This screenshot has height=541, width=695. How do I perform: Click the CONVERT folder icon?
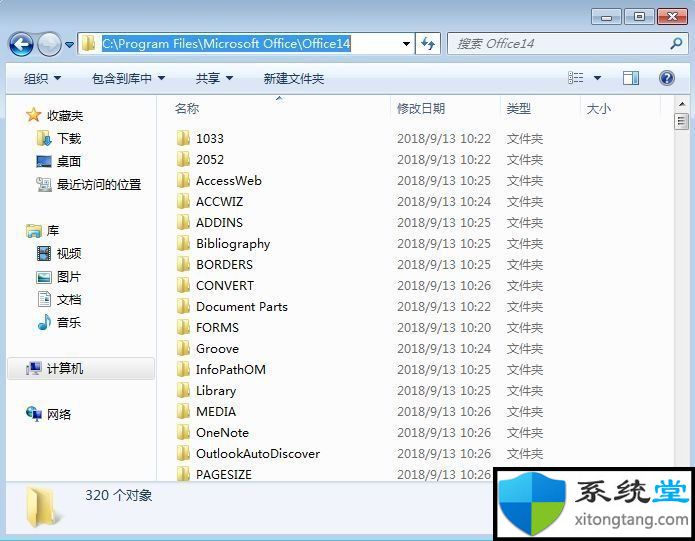click(x=183, y=285)
